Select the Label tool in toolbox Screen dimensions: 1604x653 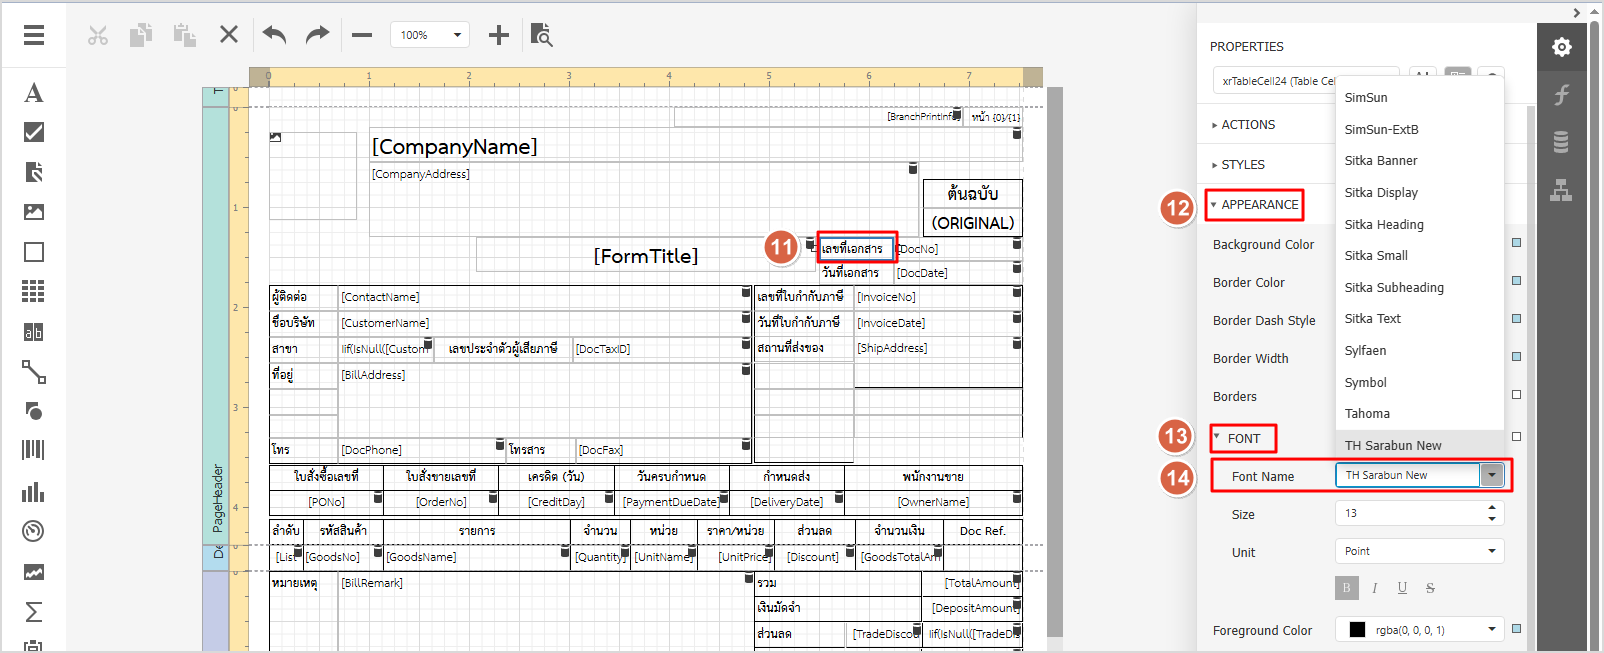[34, 93]
